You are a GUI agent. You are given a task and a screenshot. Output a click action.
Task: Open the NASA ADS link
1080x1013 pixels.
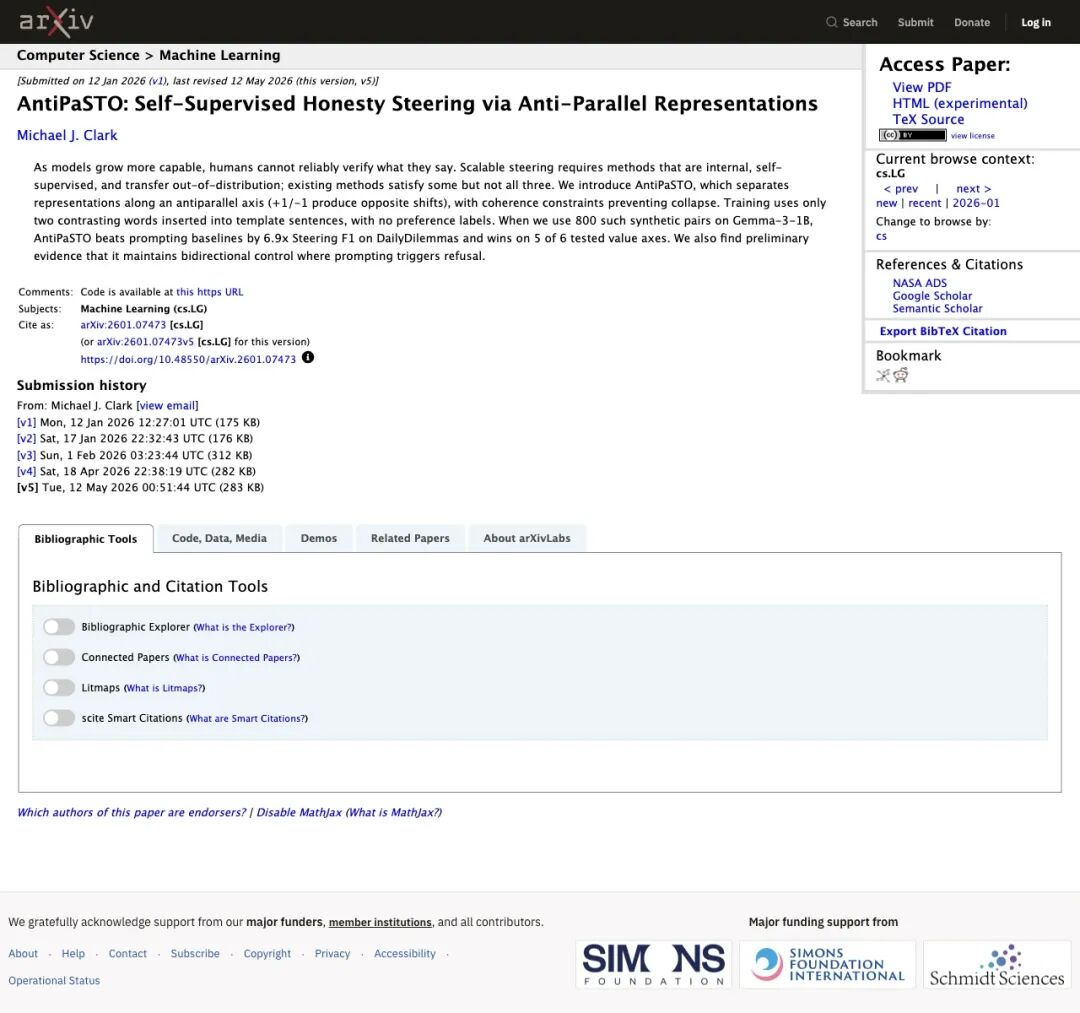point(920,283)
